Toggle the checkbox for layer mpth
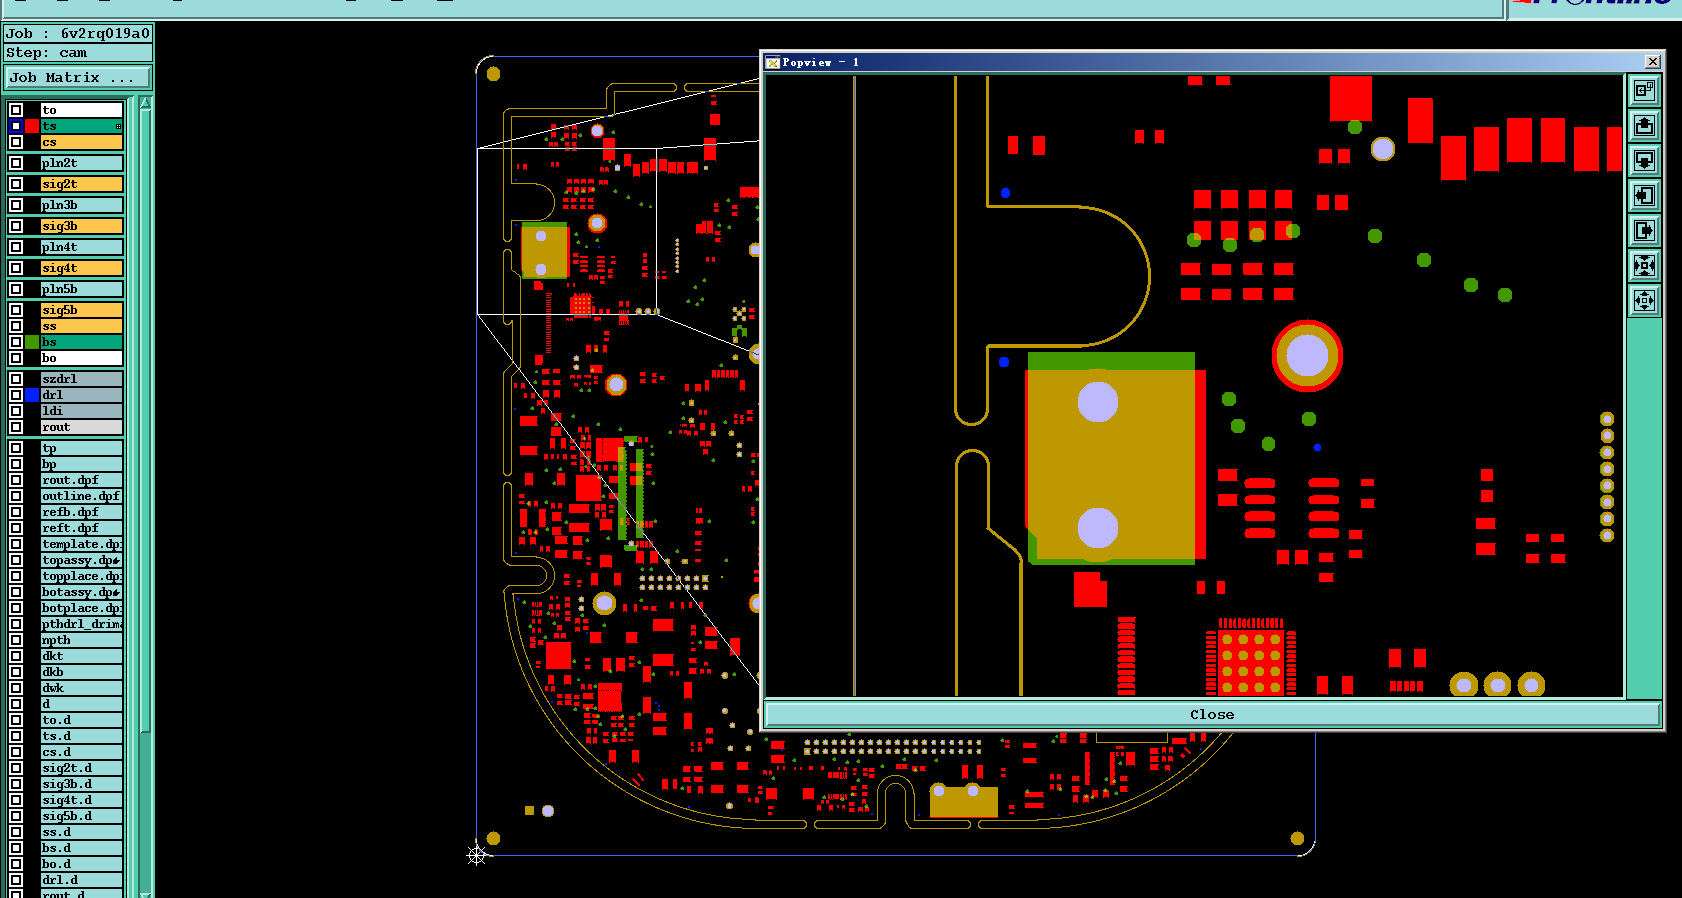 (x=16, y=640)
